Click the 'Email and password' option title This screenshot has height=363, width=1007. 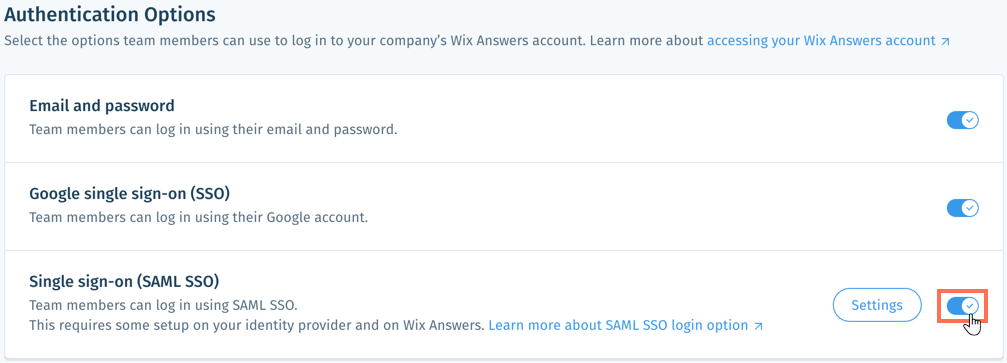pos(102,105)
